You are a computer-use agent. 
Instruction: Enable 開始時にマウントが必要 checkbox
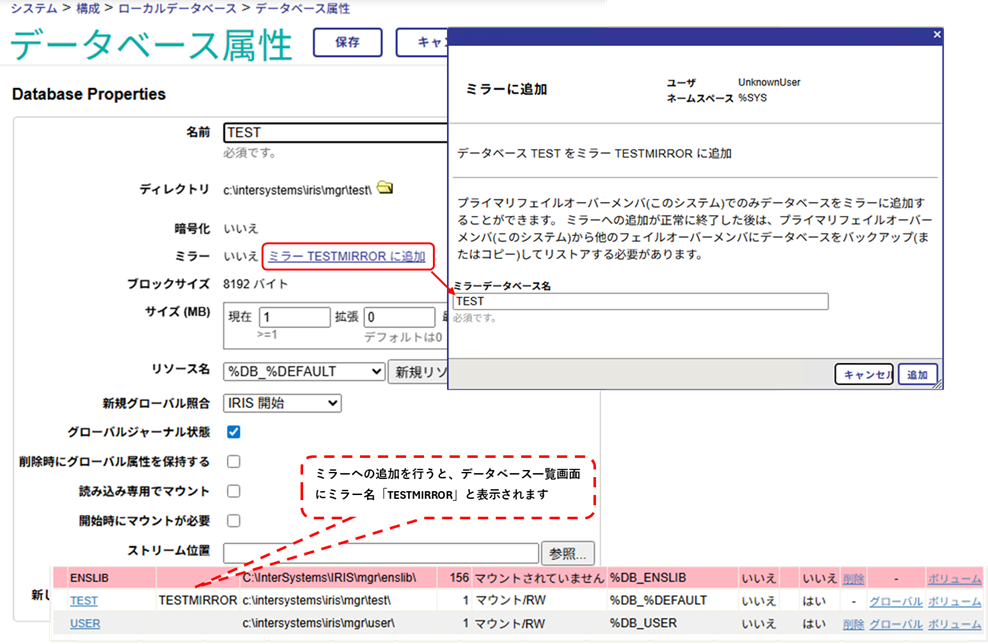233,520
